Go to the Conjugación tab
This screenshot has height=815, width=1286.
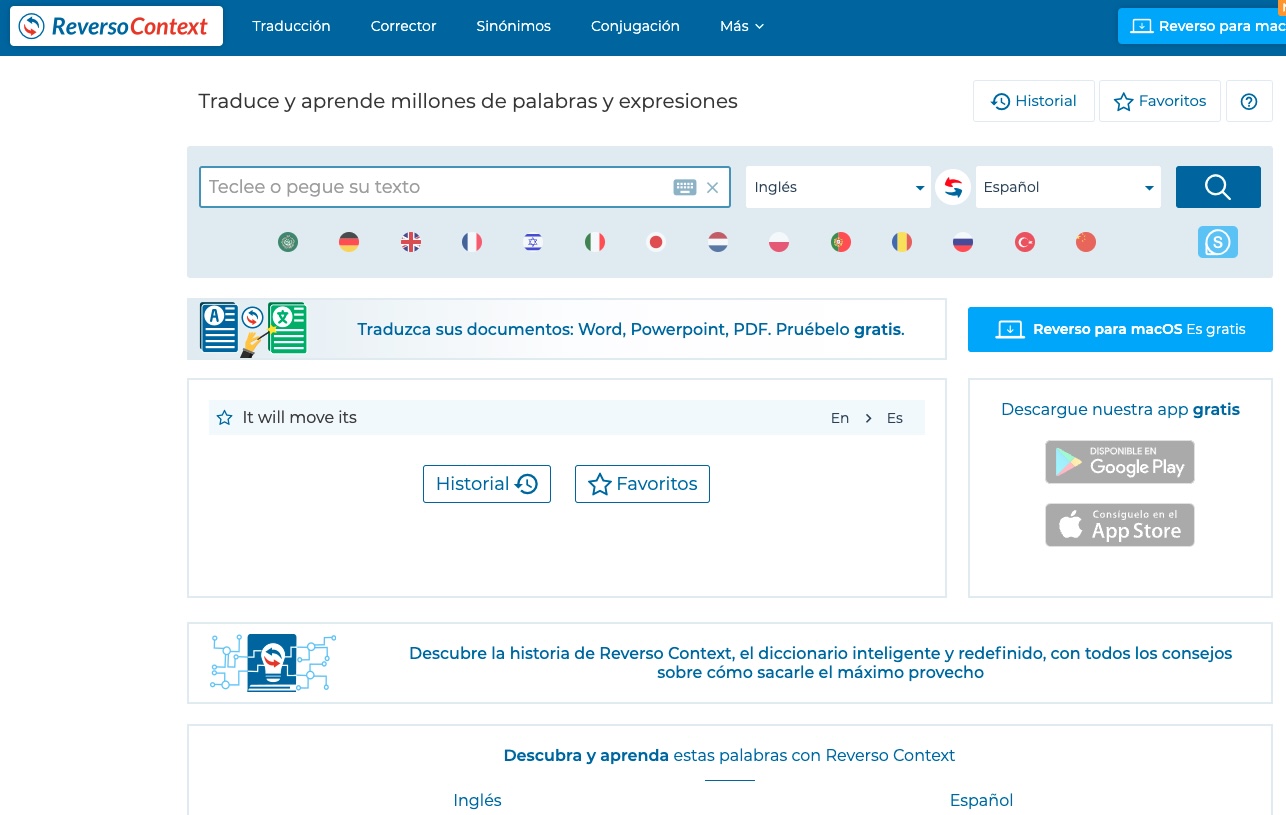[x=635, y=26]
